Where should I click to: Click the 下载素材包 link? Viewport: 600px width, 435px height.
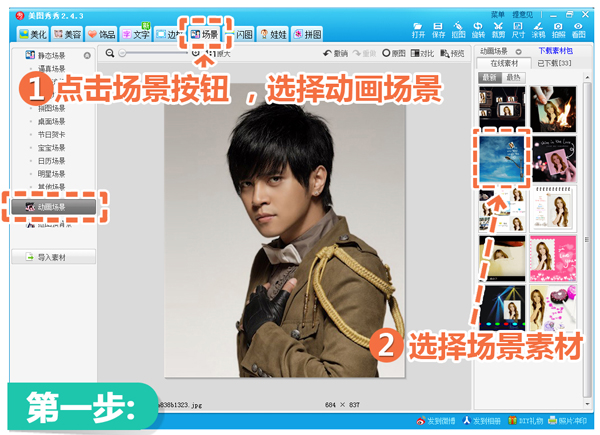(x=557, y=50)
